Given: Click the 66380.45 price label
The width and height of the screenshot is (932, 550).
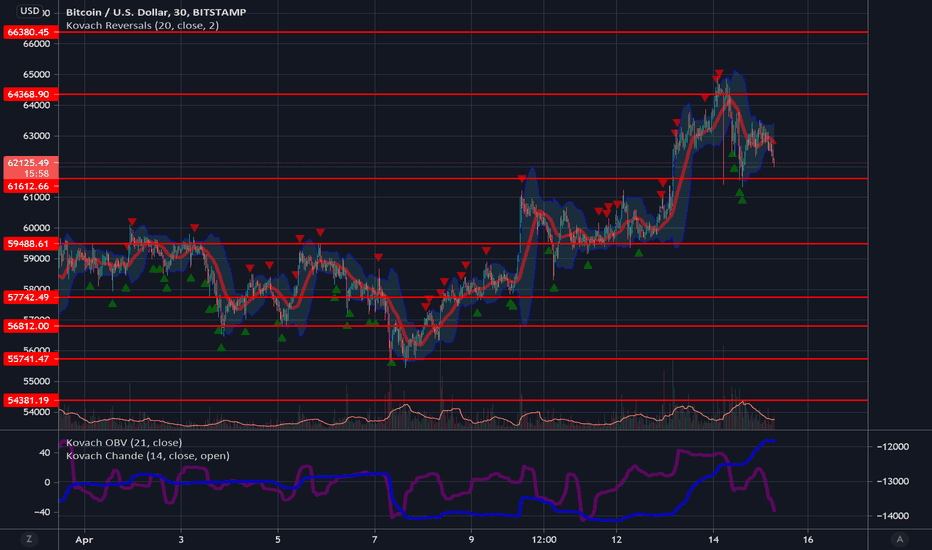Looking at the screenshot, I should tap(31, 32).
